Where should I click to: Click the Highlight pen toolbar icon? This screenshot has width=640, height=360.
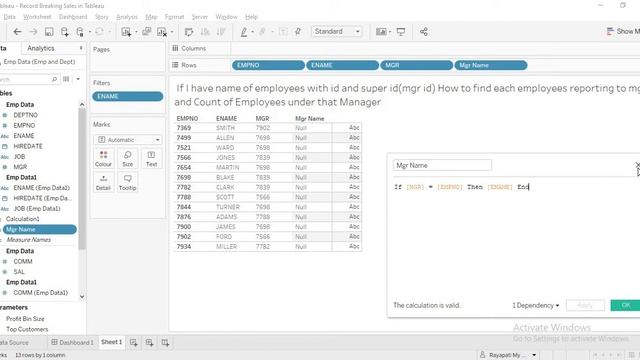tap(244, 32)
